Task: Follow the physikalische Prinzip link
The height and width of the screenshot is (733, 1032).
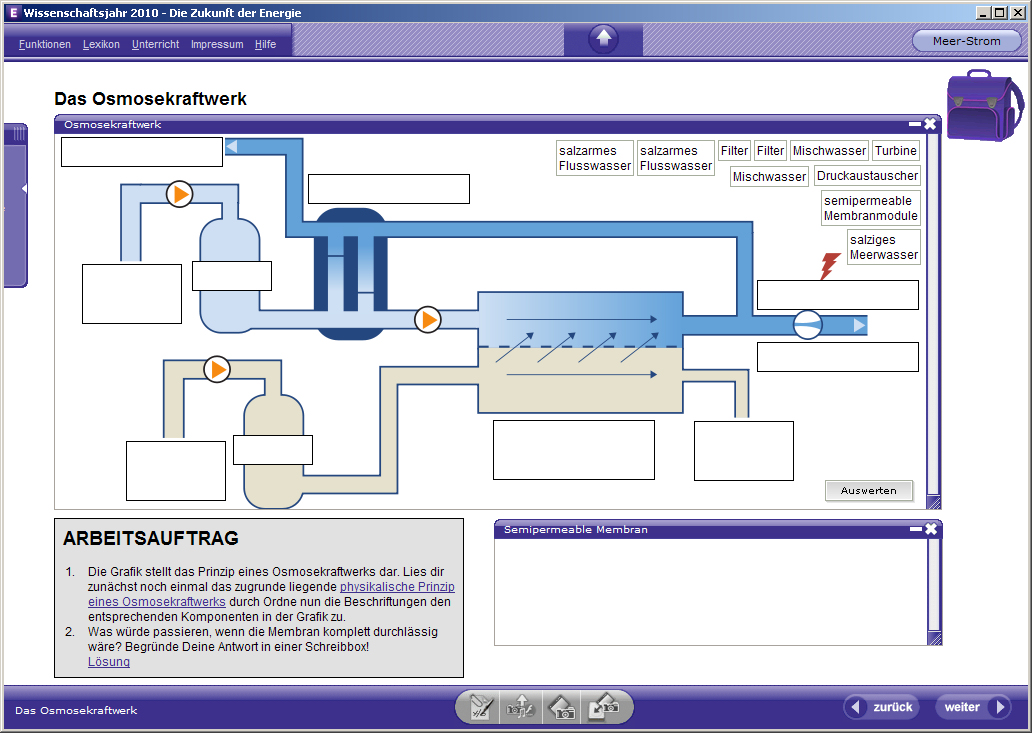Action: tap(397, 586)
